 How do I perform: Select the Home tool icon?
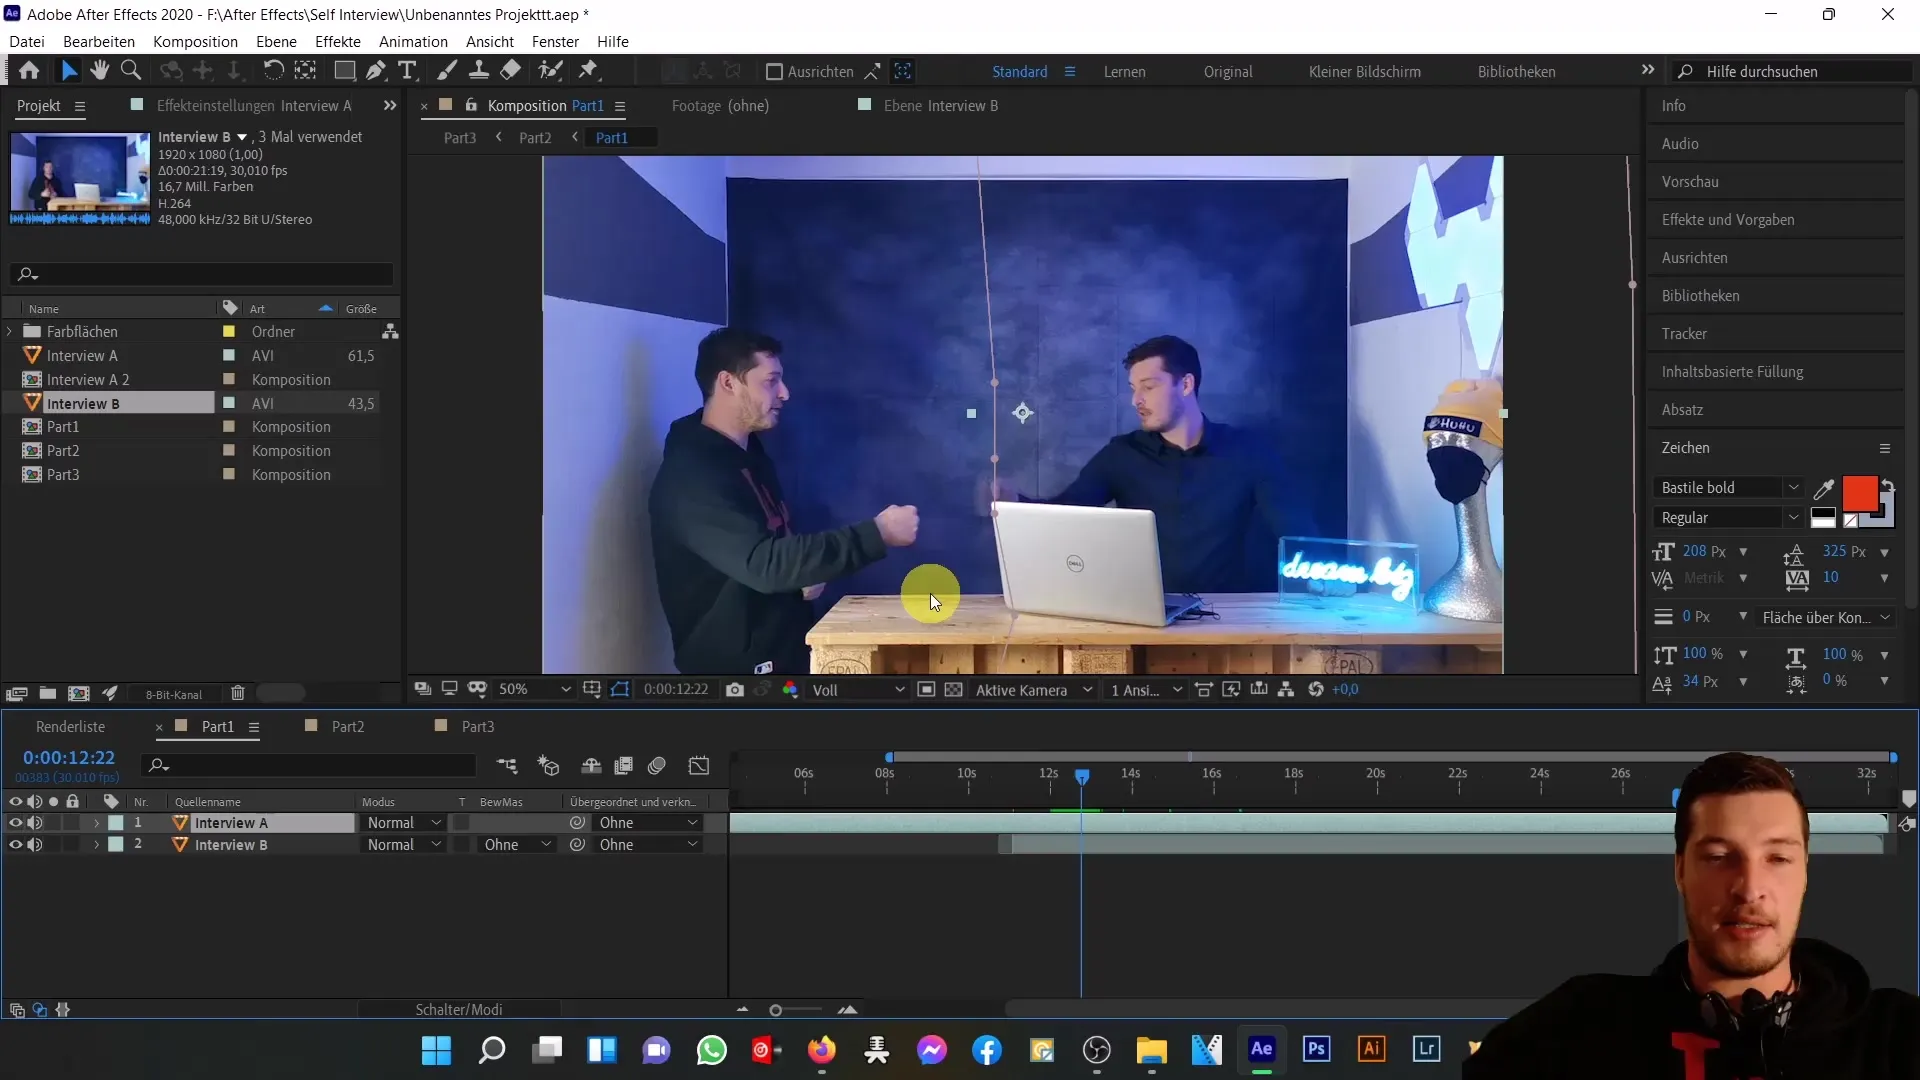pyautogui.click(x=29, y=71)
